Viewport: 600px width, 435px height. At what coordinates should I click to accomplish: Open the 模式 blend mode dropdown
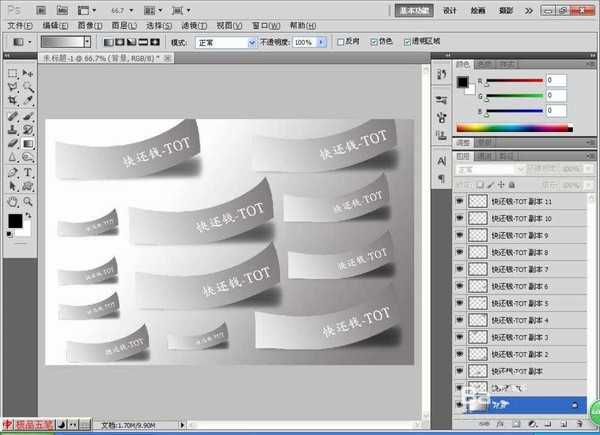pyautogui.click(x=227, y=43)
